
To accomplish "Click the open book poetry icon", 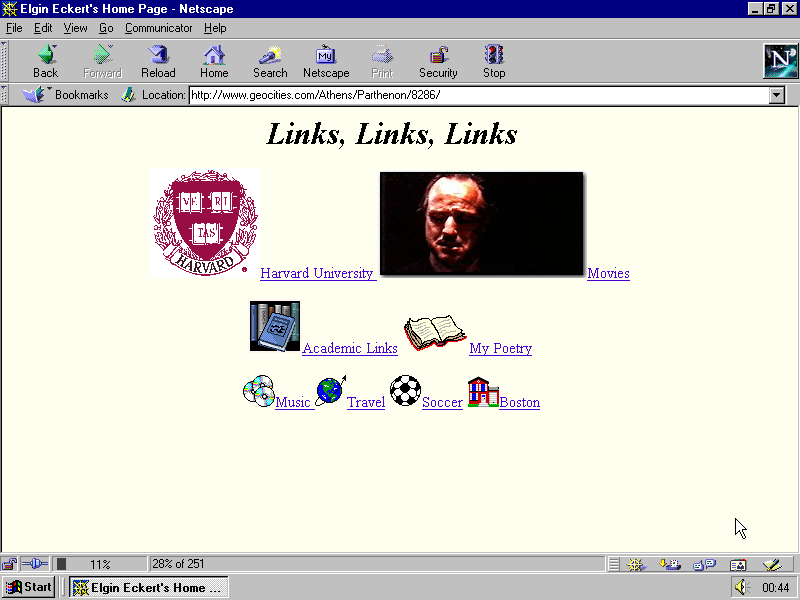I will 434,332.
